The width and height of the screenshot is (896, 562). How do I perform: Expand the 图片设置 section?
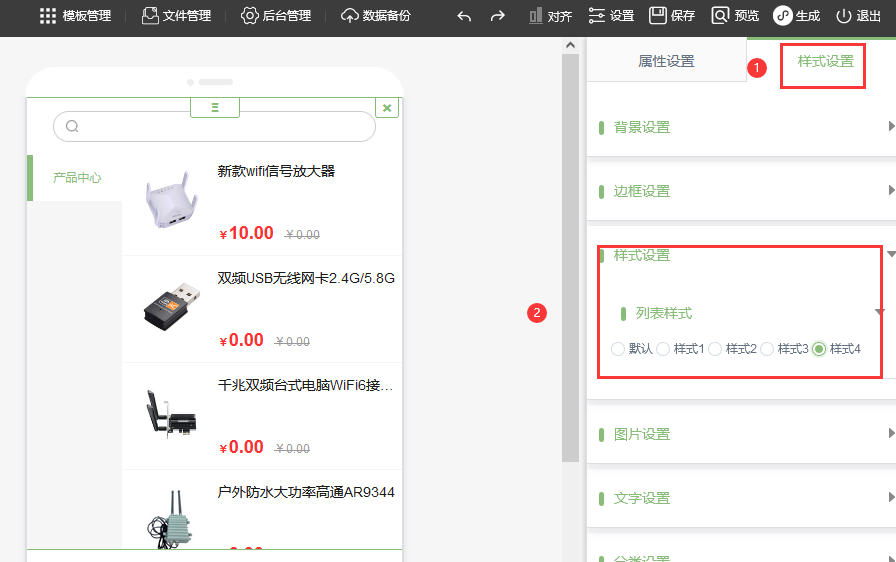click(x=741, y=434)
